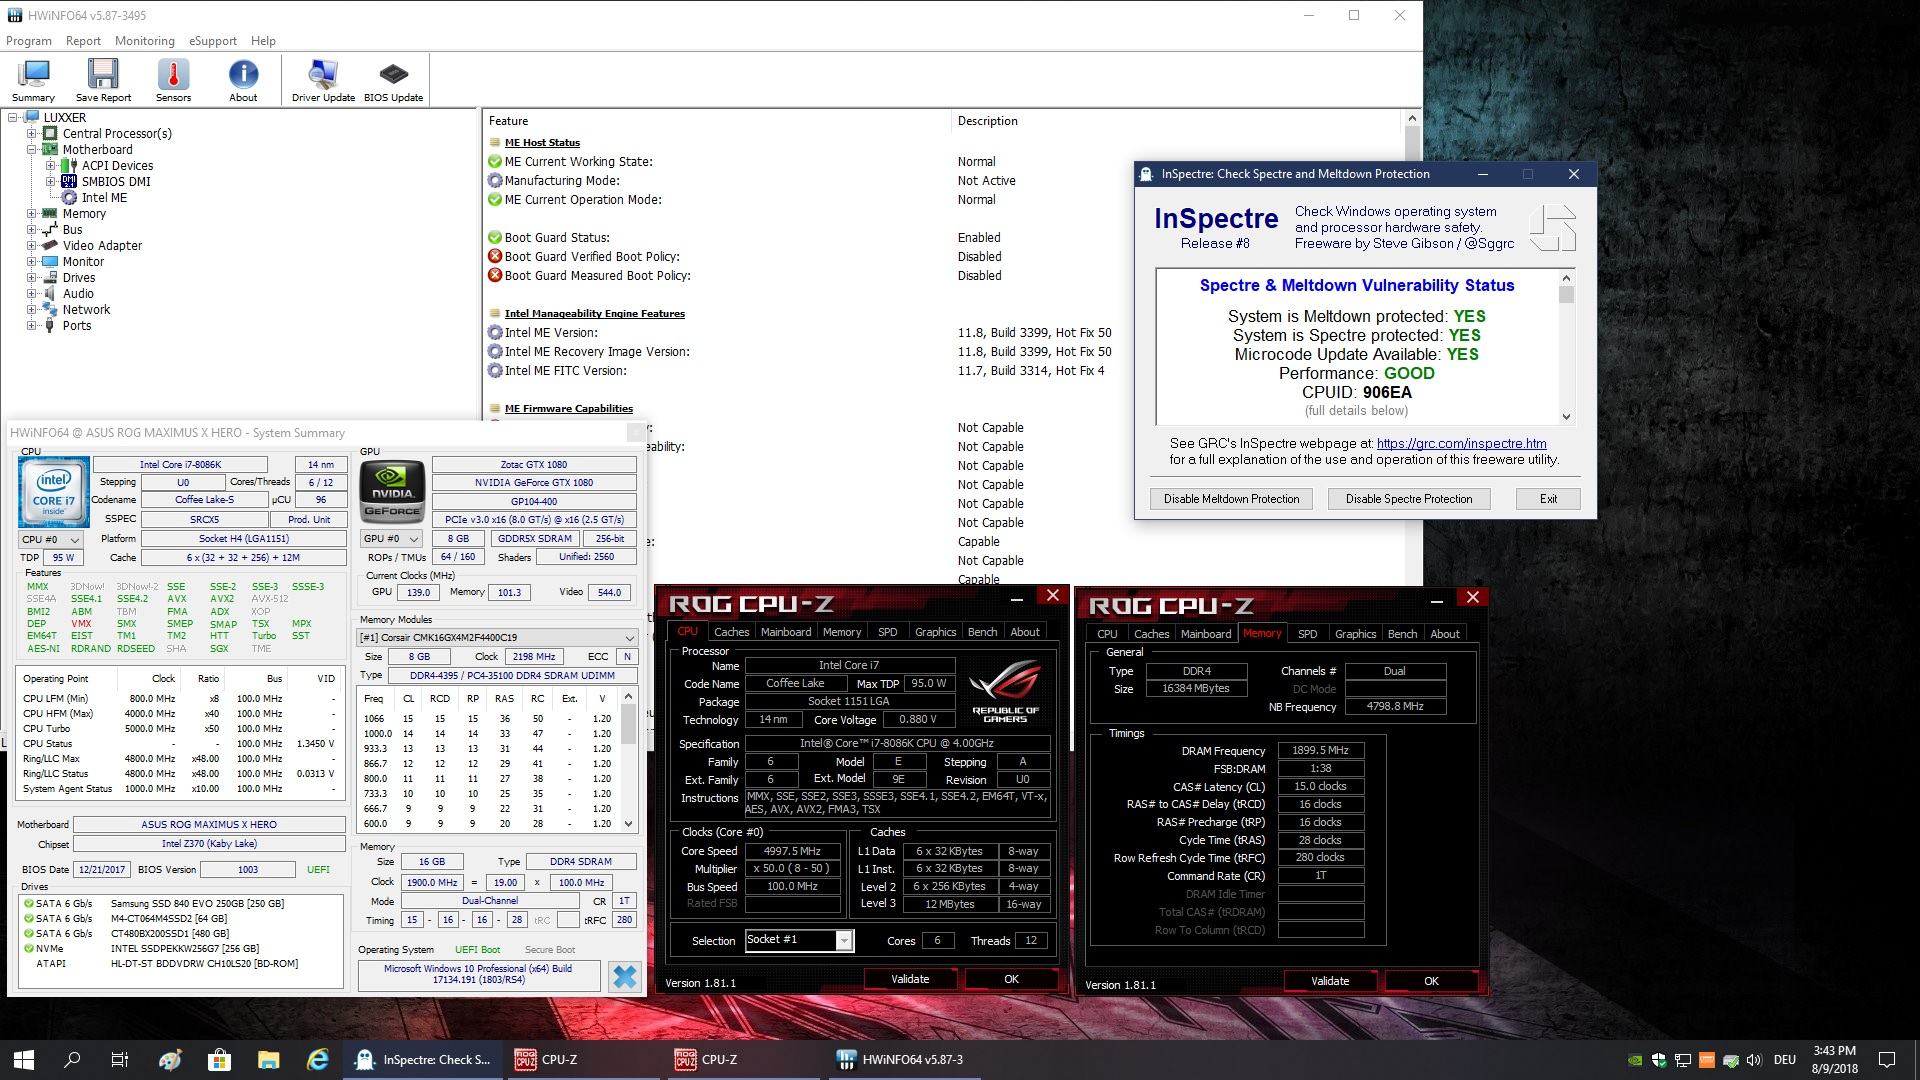Screen dimensions: 1920x1080
Task: Click Disable Meltdown Protection button
Action: point(1231,499)
